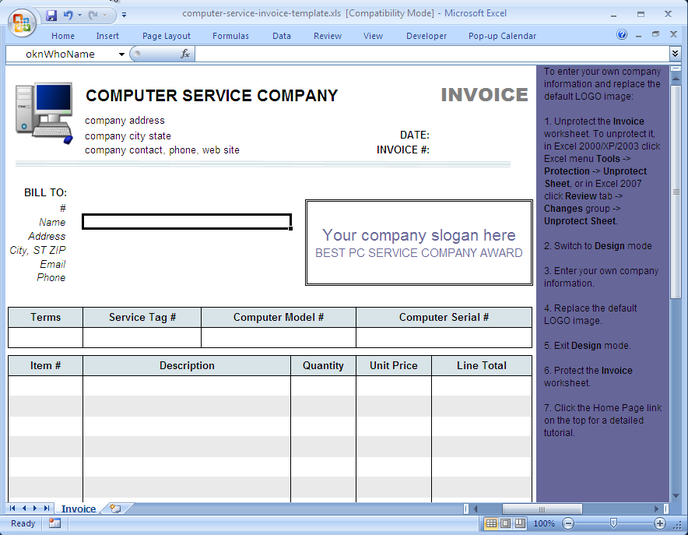The width and height of the screenshot is (688, 535).
Task: Select the bill-to Name input cell
Action: coord(187,222)
